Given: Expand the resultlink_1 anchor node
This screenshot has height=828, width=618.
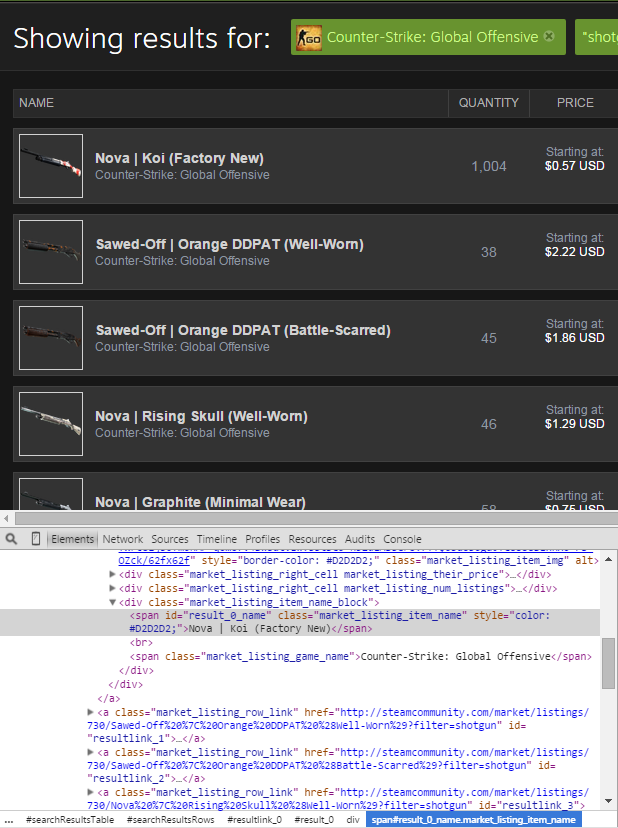Looking at the screenshot, I should tap(90, 712).
